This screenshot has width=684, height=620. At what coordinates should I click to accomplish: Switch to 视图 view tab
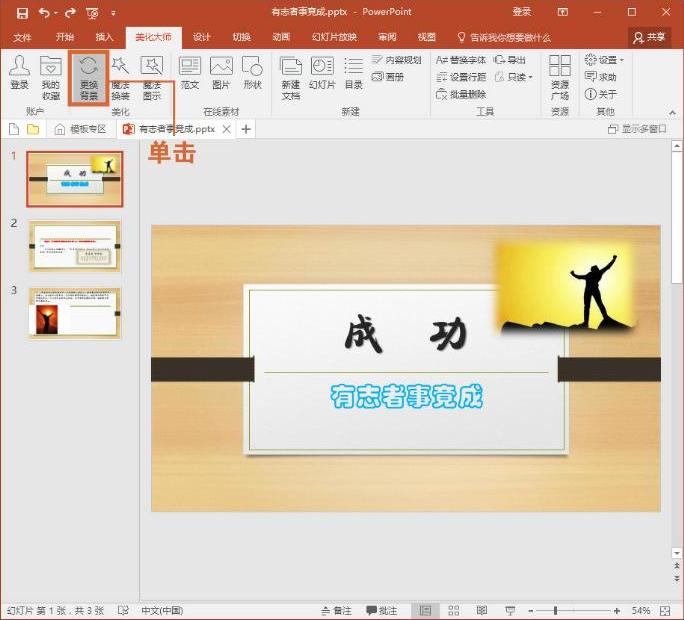tap(427, 38)
